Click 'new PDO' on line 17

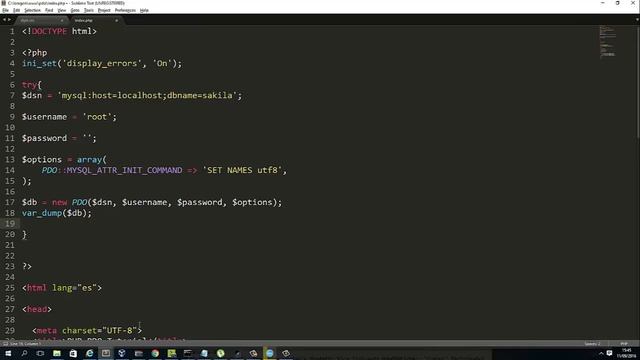point(70,202)
